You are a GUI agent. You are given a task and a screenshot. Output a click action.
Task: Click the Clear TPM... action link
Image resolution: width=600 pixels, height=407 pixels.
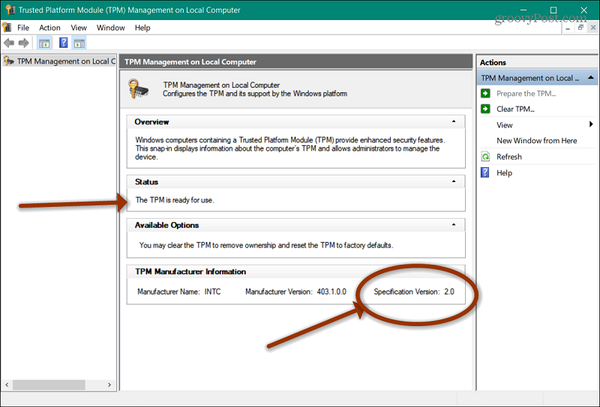pos(516,109)
